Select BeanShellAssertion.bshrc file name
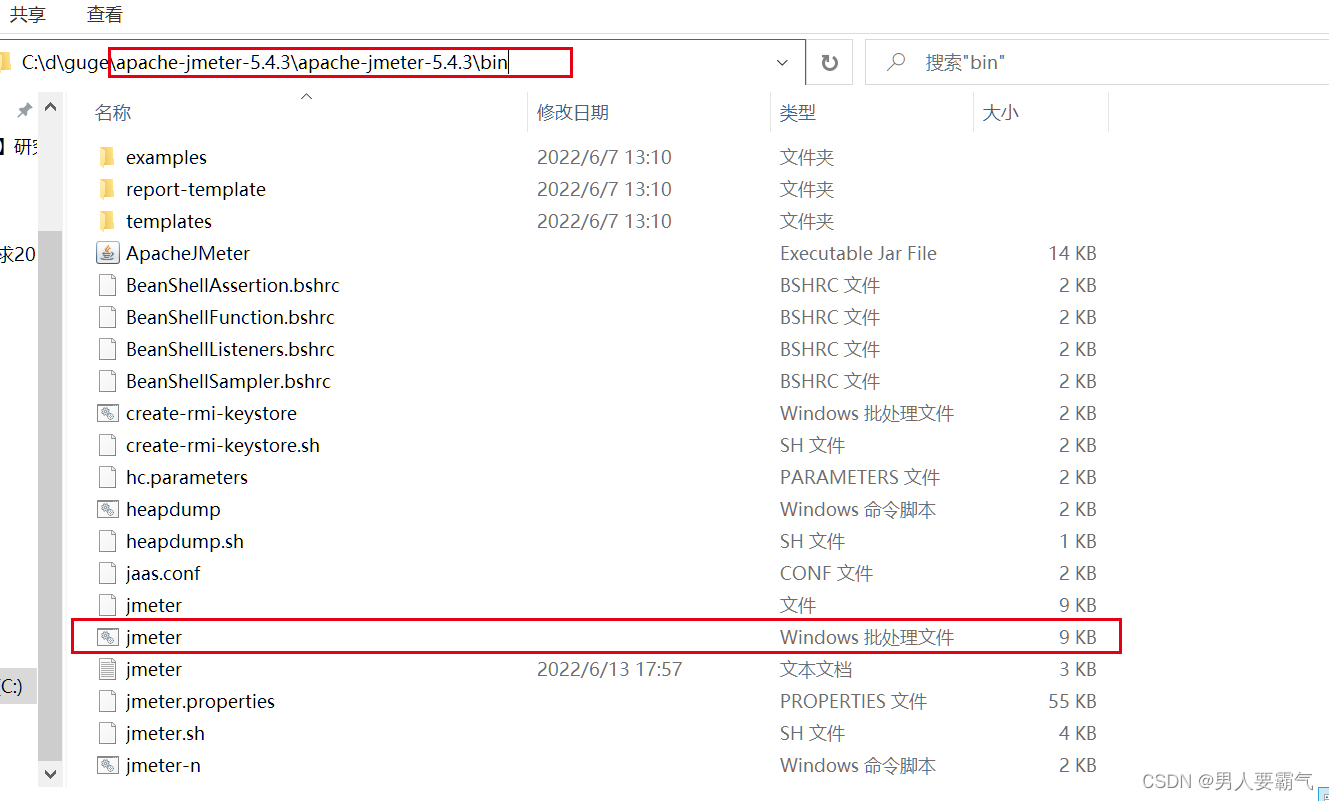This screenshot has height=801, width=1329. coord(233,285)
